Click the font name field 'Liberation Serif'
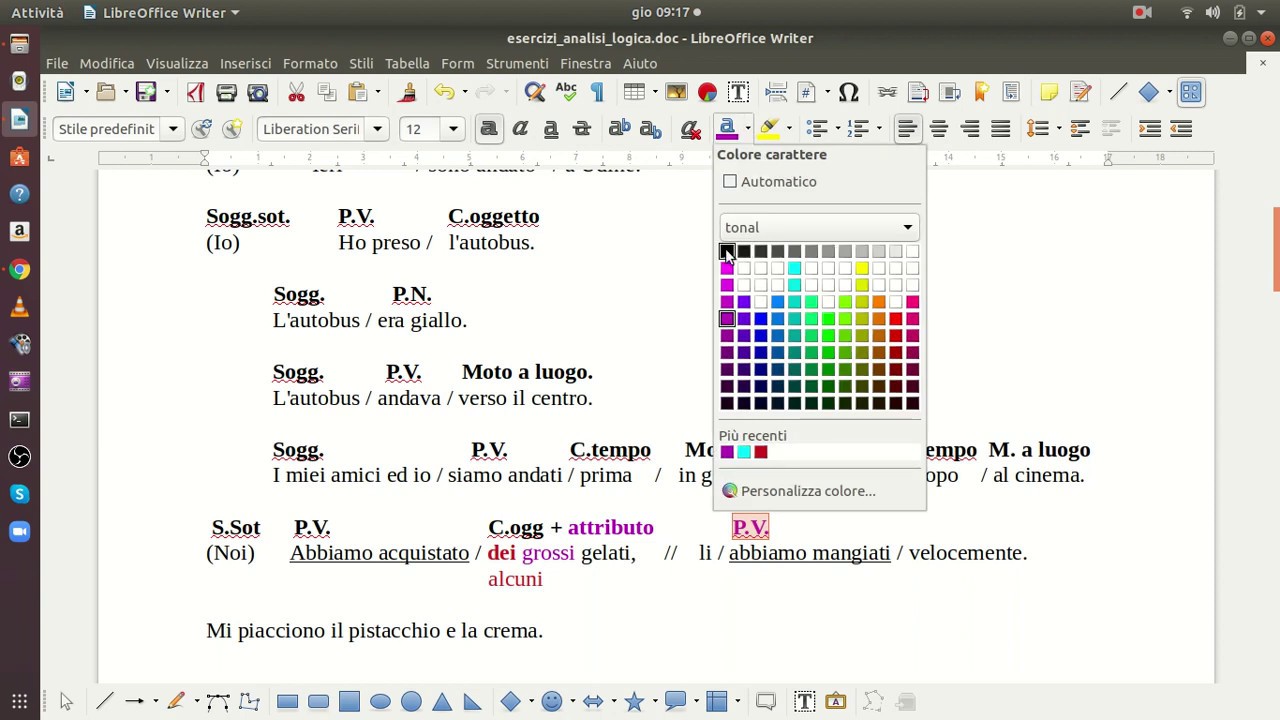 point(311,129)
